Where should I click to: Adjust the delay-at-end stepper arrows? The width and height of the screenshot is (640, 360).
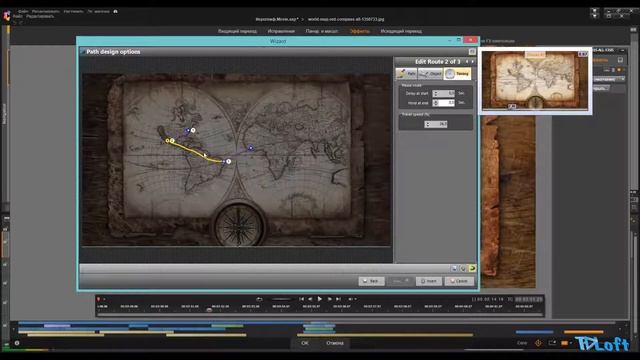436,103
